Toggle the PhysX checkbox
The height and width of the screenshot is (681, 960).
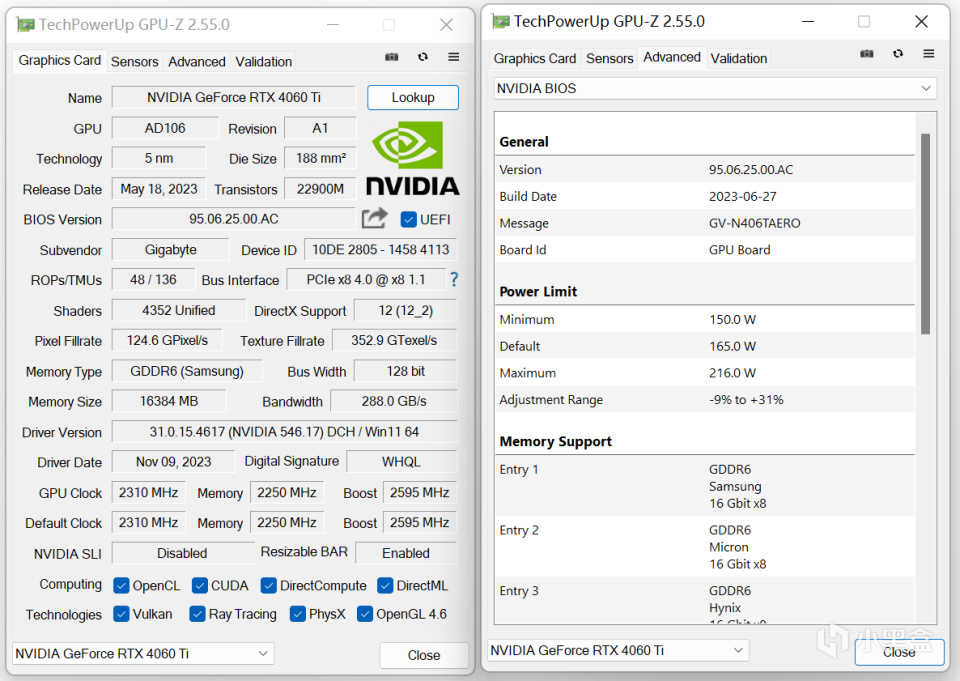[298, 614]
